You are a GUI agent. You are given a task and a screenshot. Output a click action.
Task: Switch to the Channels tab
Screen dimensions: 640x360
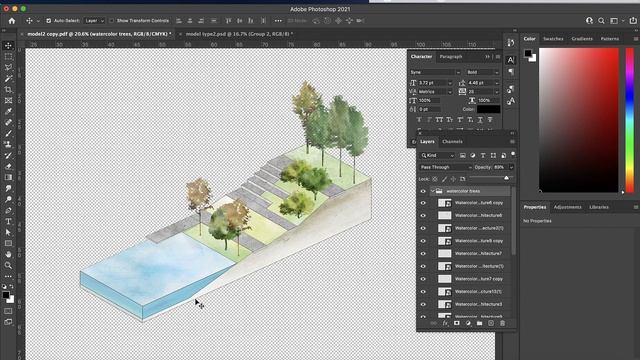click(x=452, y=142)
